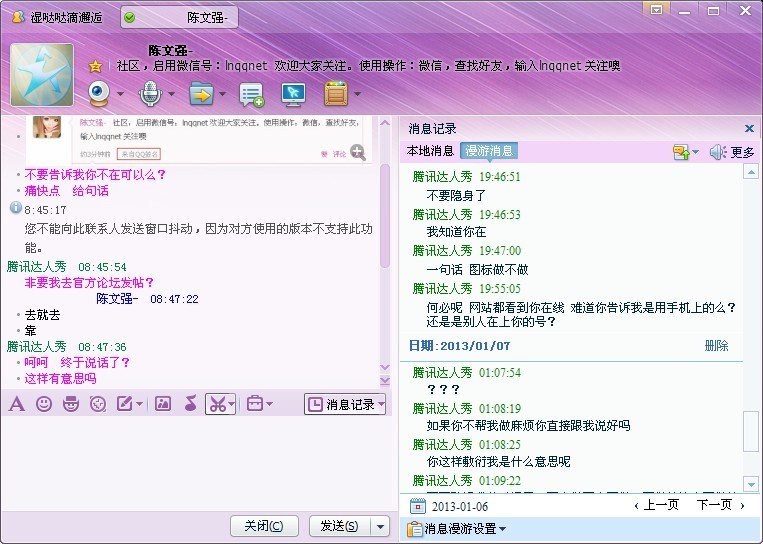Click the 关闭(C) button
The image size is (763, 544).
click(x=264, y=526)
